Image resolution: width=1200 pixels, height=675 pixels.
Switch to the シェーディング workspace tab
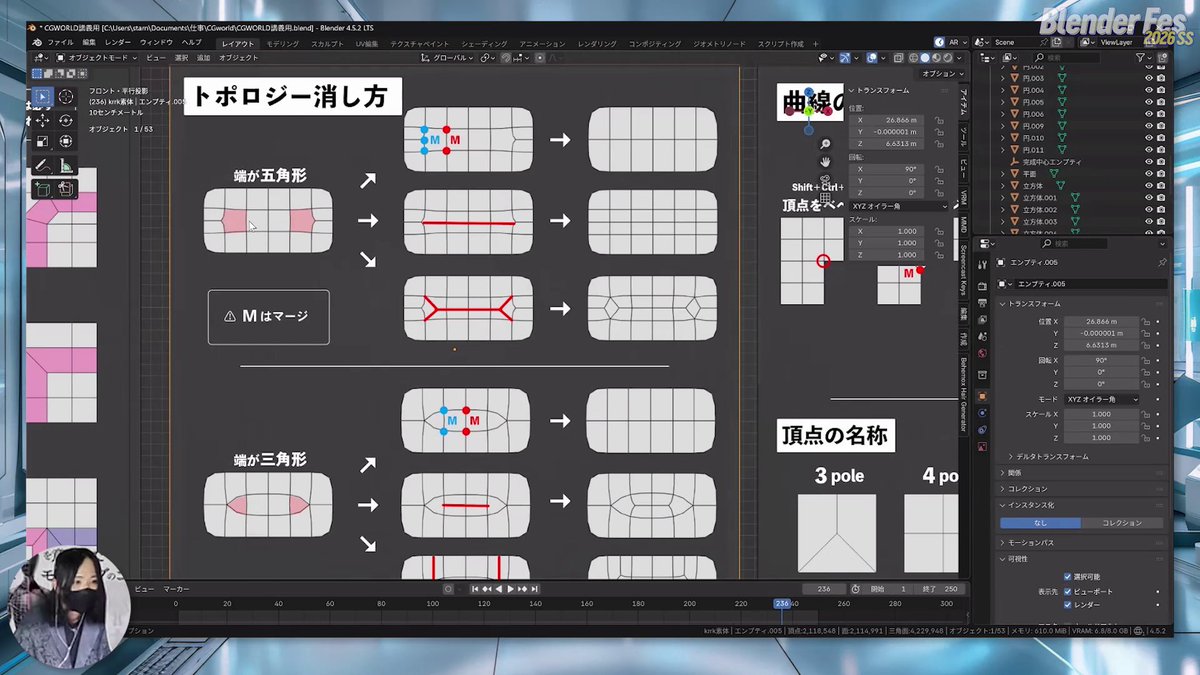tap(484, 44)
